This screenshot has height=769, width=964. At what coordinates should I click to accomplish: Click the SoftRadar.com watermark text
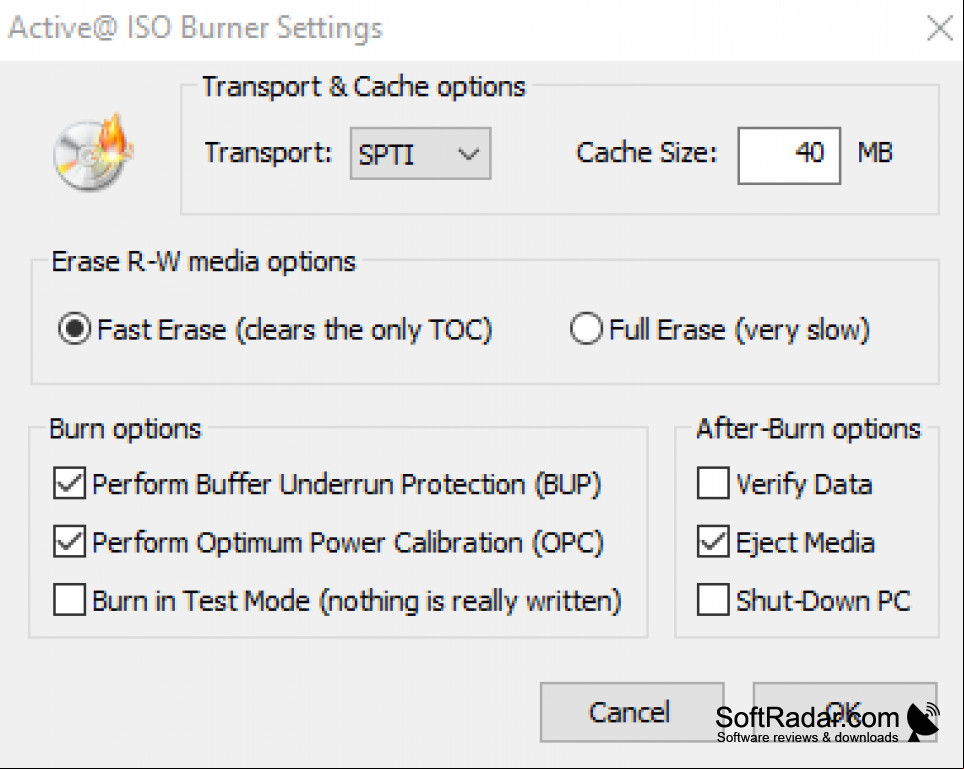pyautogui.click(x=807, y=718)
